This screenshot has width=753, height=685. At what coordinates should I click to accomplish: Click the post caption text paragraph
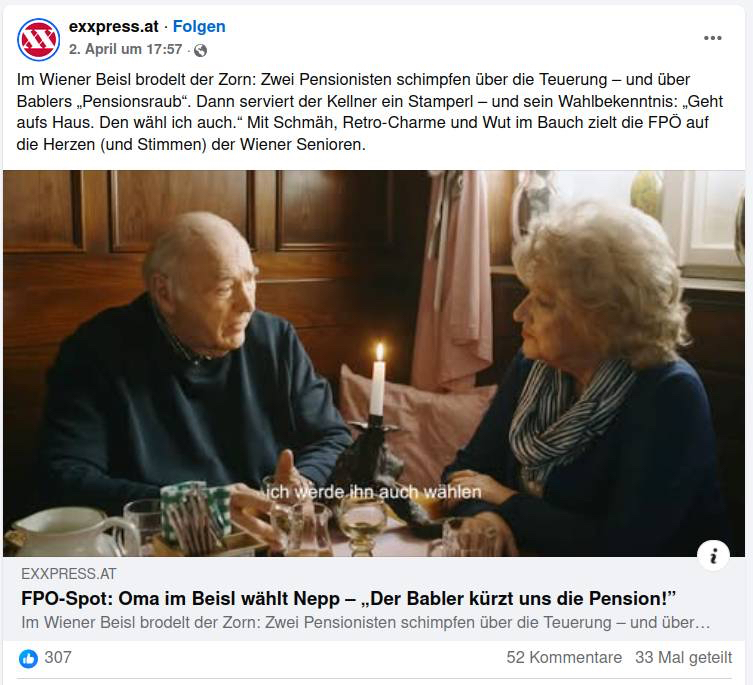pos(370,112)
